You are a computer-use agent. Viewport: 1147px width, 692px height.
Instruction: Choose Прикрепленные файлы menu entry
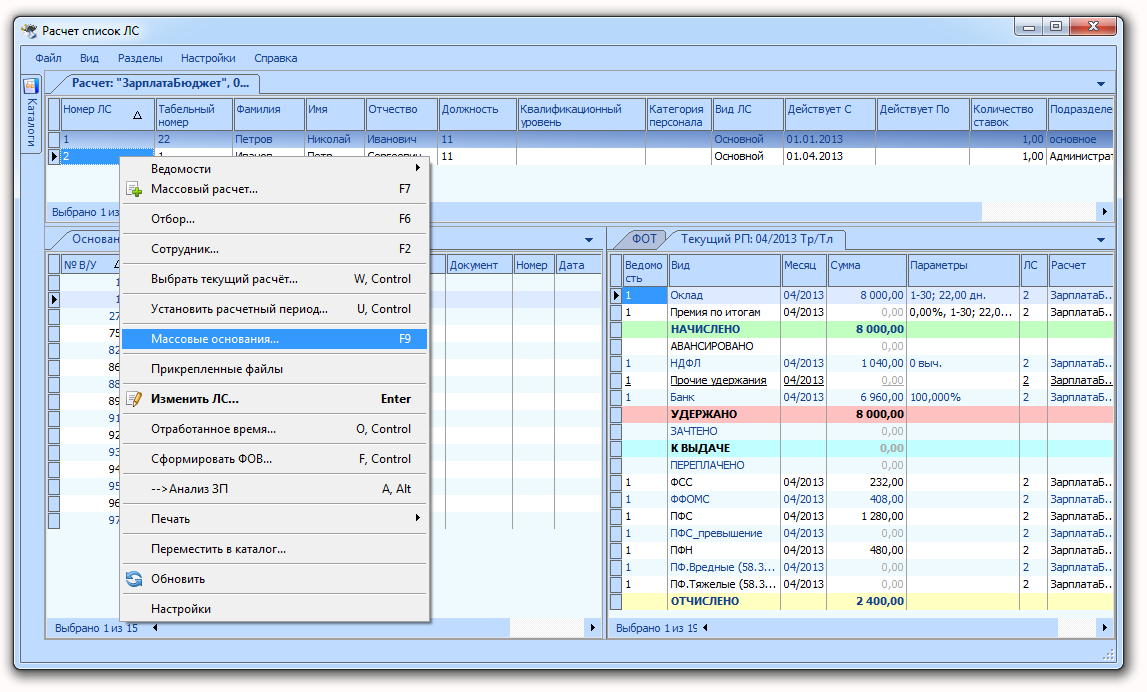pyautogui.click(x=274, y=369)
